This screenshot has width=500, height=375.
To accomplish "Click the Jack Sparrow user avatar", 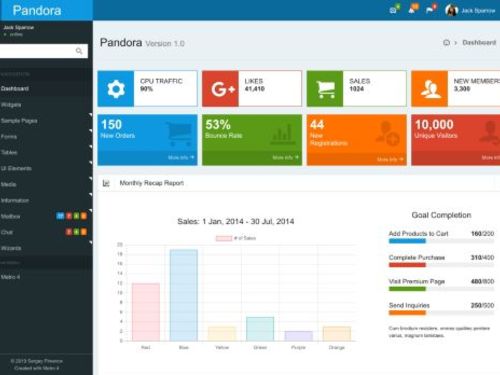I will 452,10.
